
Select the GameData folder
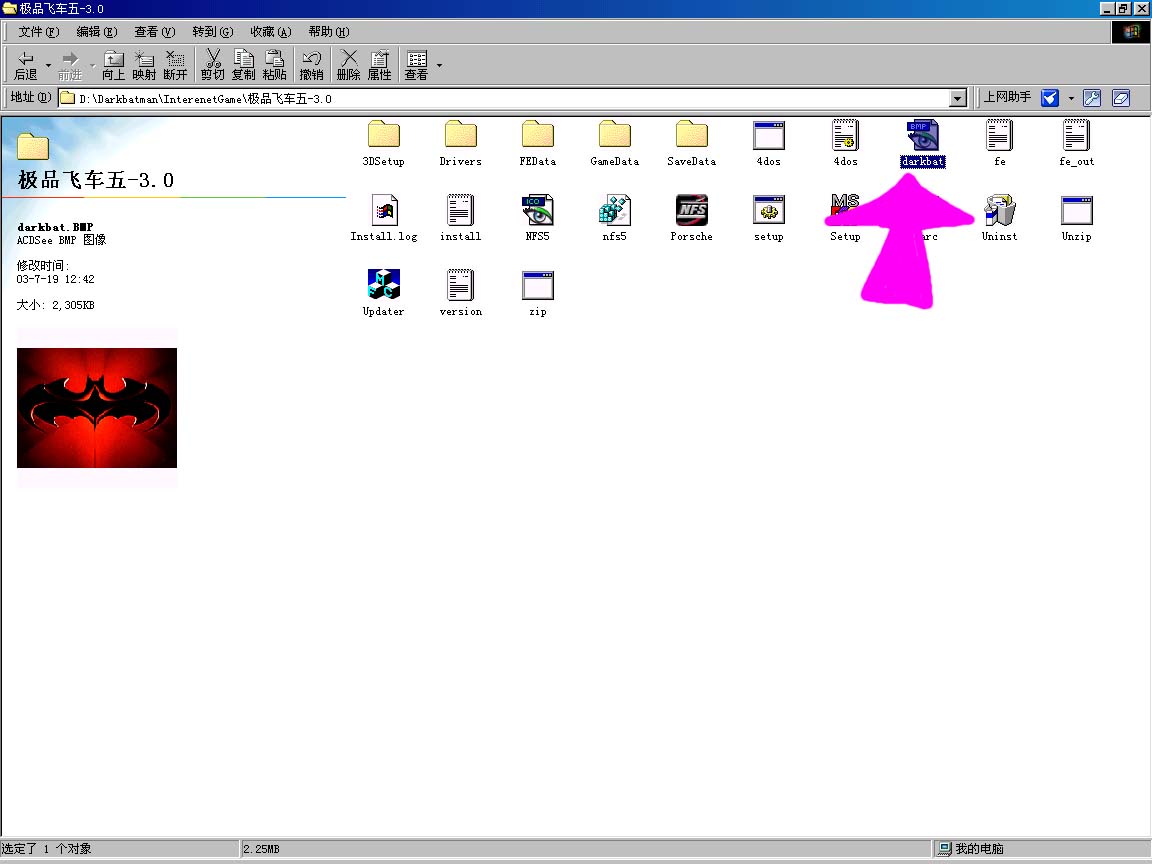pyautogui.click(x=615, y=143)
